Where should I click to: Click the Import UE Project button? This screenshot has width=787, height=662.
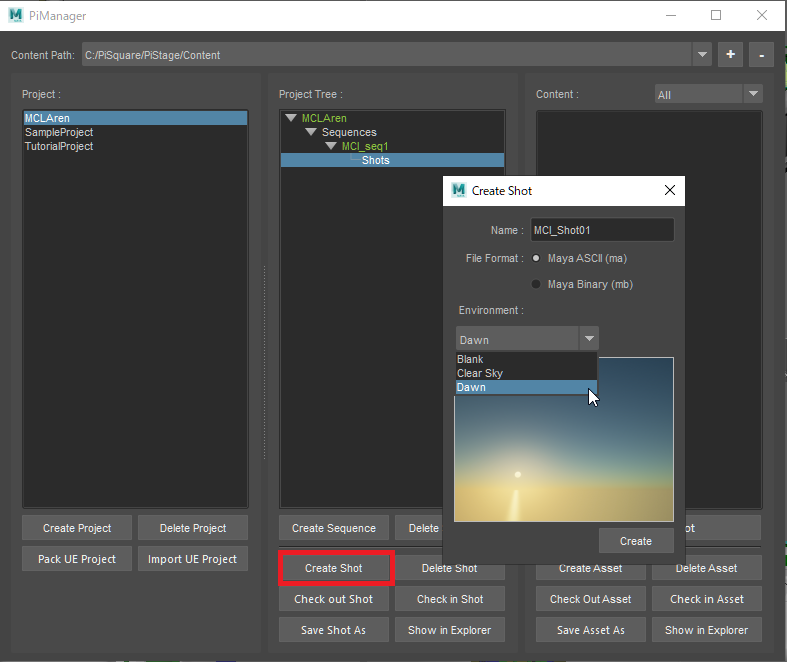pos(193,559)
